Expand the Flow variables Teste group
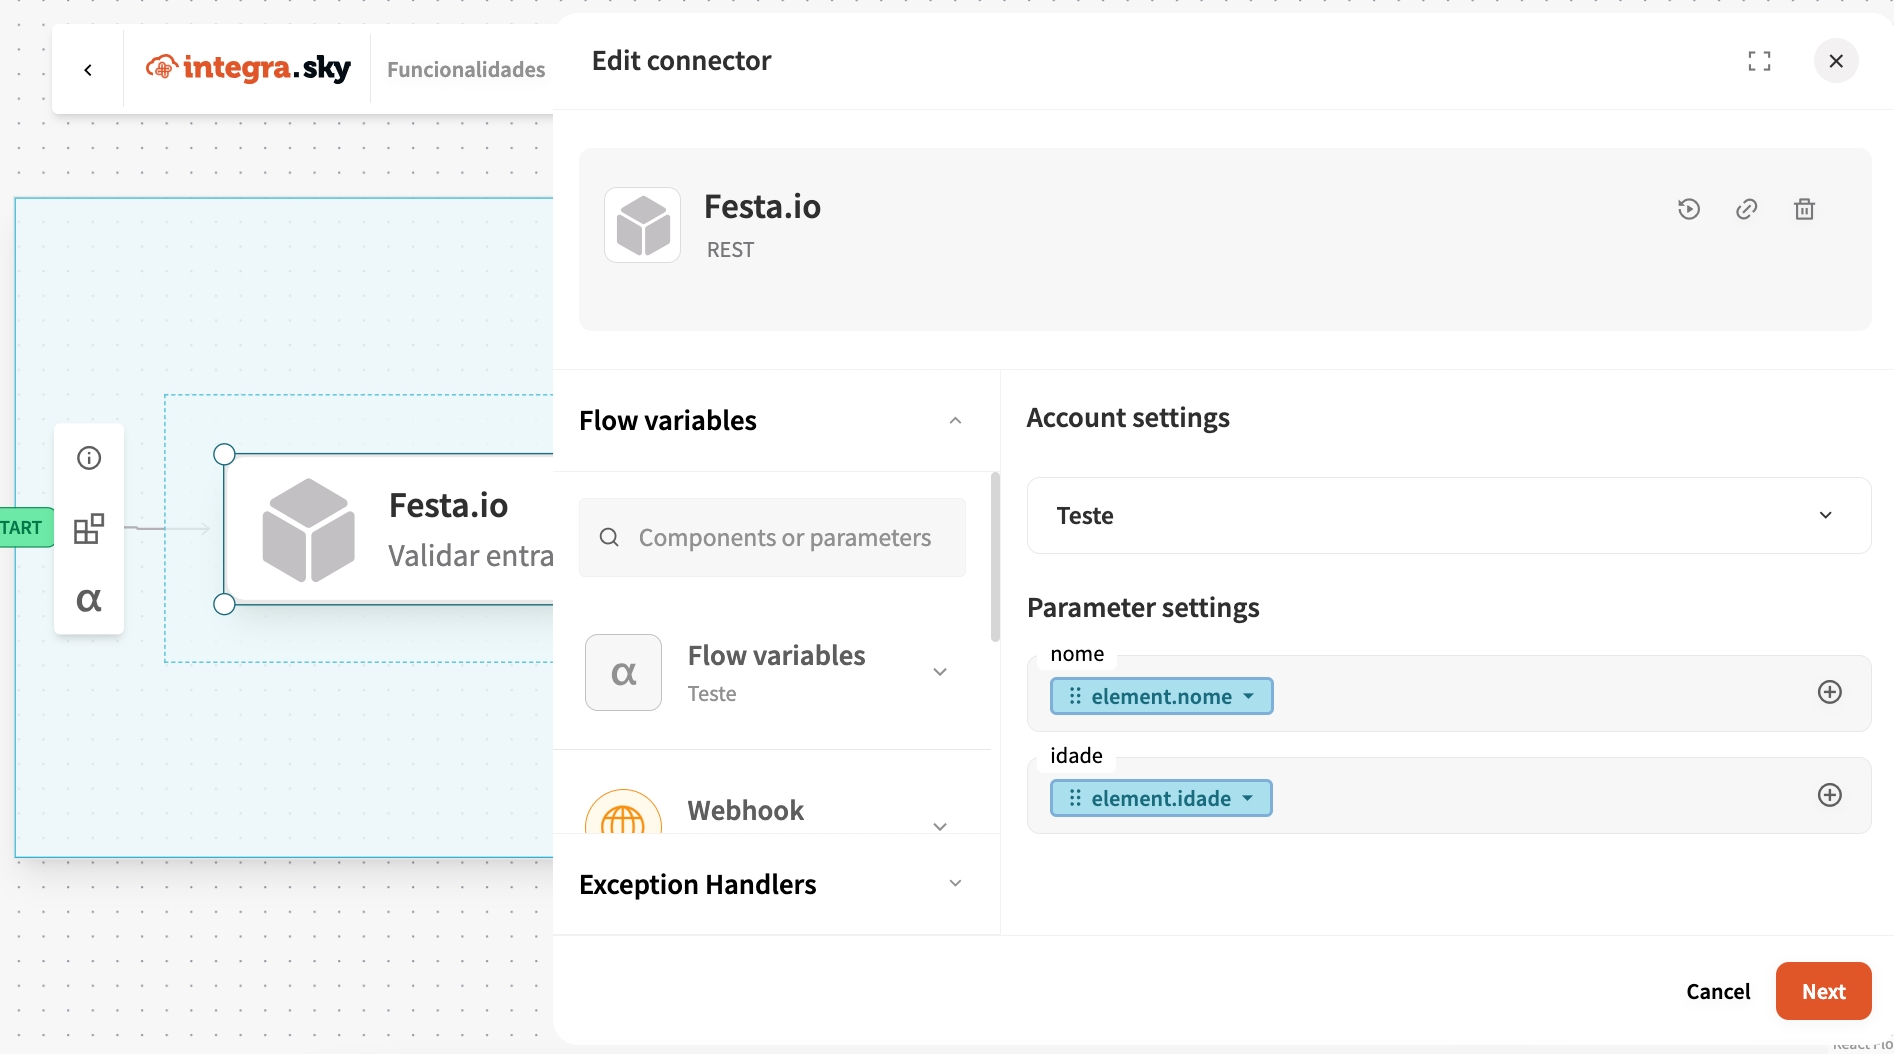 (939, 672)
